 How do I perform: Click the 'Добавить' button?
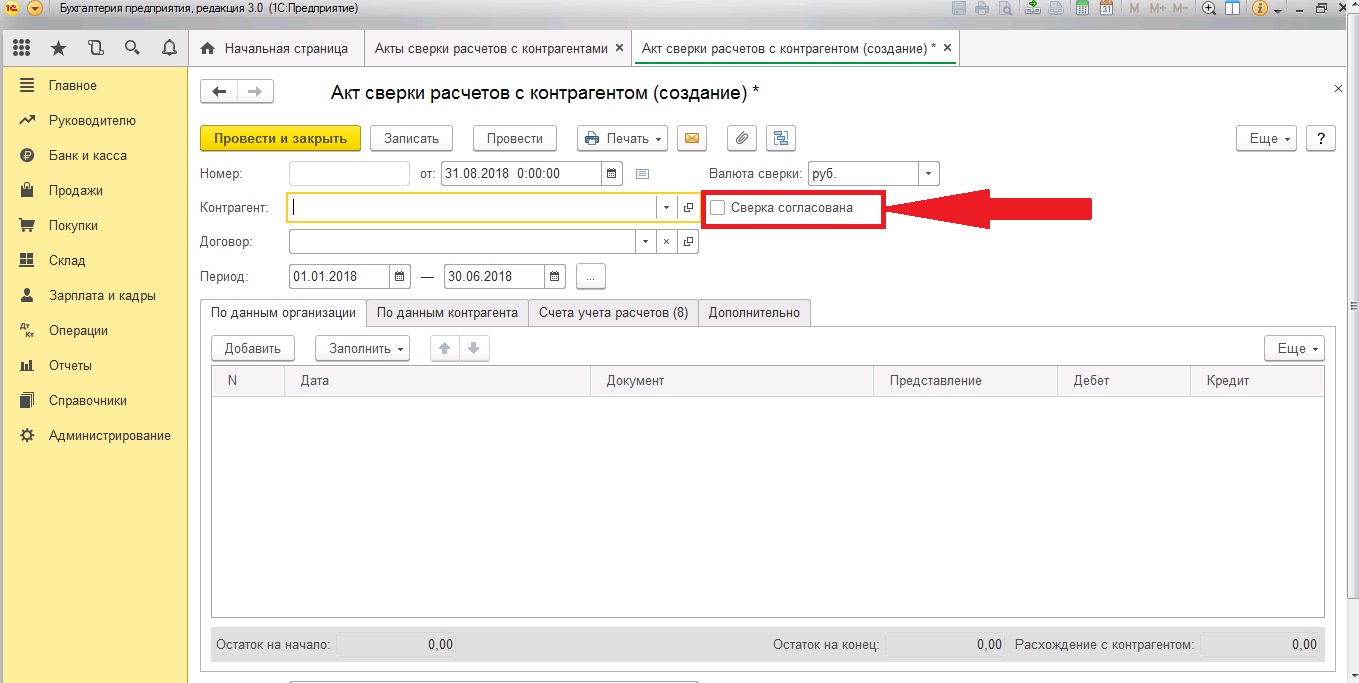[253, 348]
